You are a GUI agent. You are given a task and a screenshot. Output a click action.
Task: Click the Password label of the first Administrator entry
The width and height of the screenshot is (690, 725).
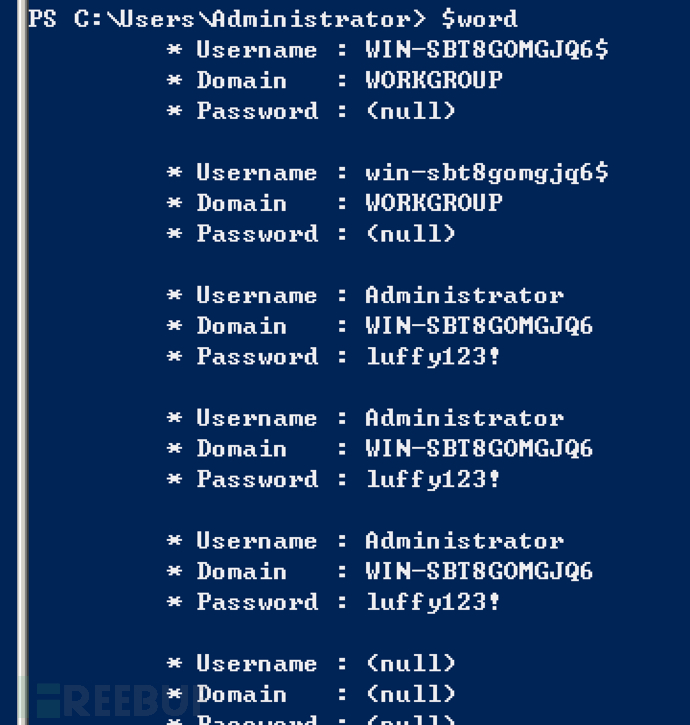[257, 357]
